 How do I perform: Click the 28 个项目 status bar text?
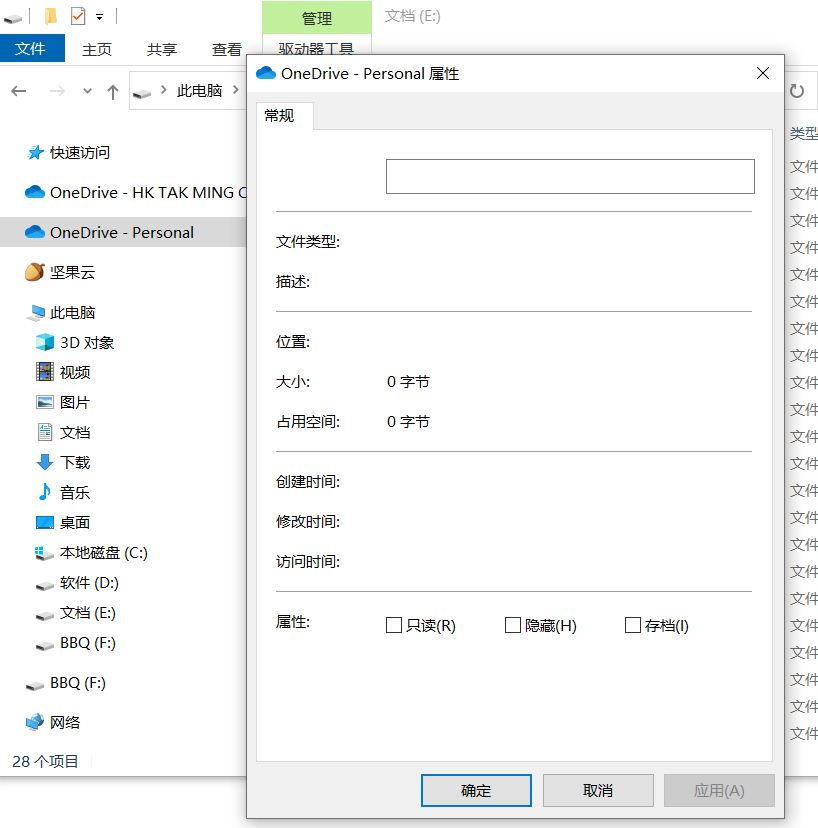(x=45, y=761)
